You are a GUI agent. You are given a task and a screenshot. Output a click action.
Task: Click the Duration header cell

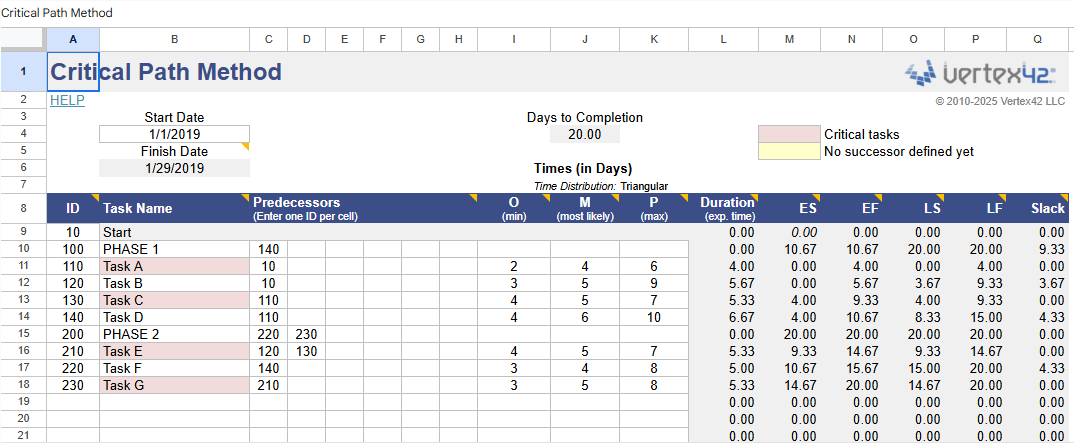pos(724,208)
